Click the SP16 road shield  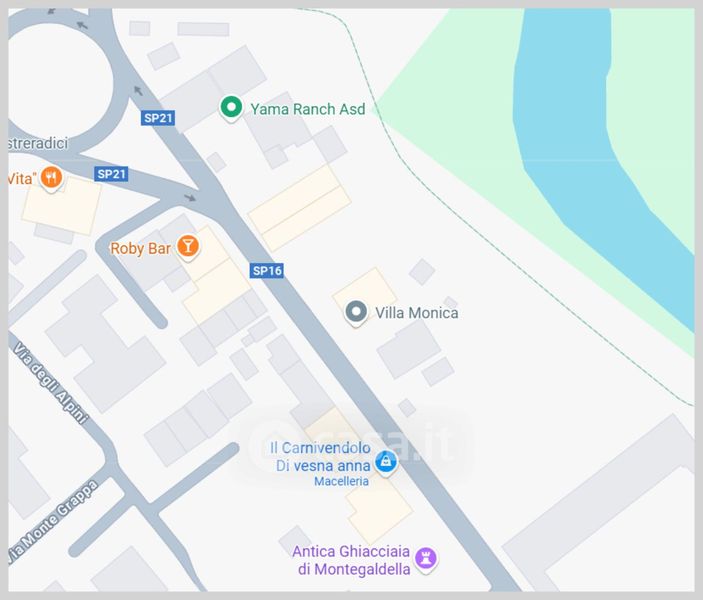point(267,270)
